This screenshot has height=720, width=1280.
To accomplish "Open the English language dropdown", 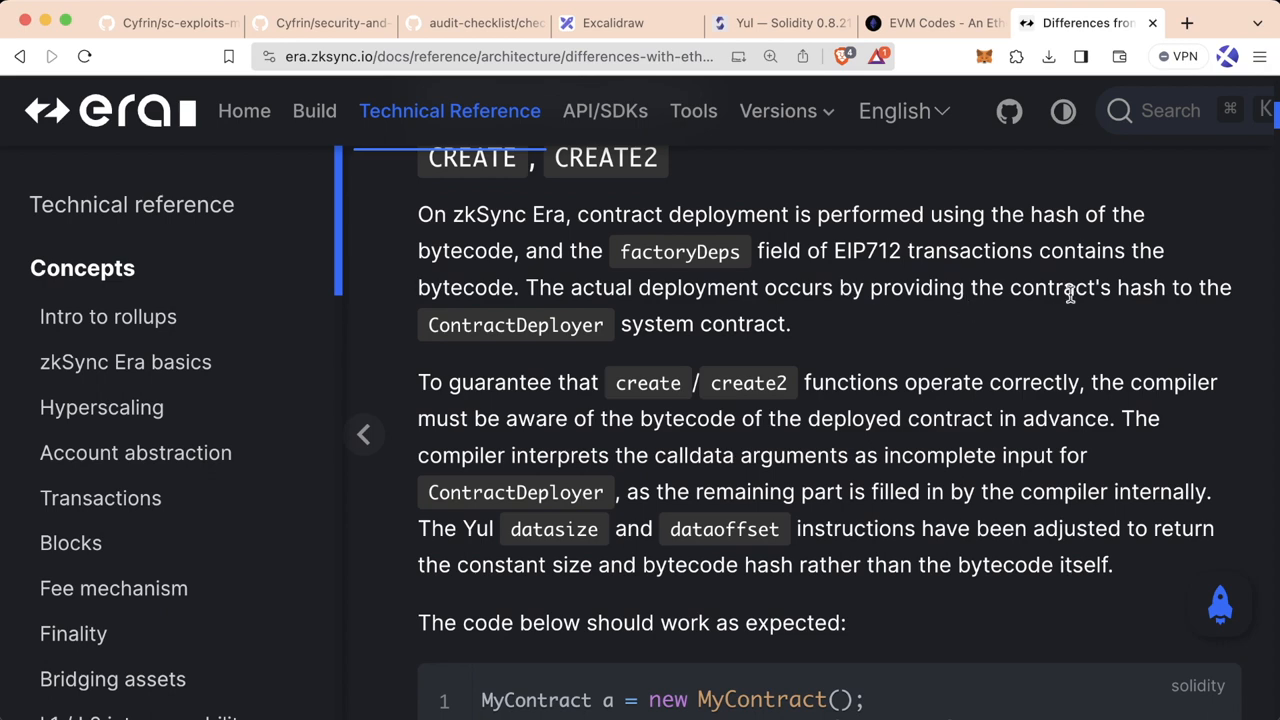I will 902,111.
